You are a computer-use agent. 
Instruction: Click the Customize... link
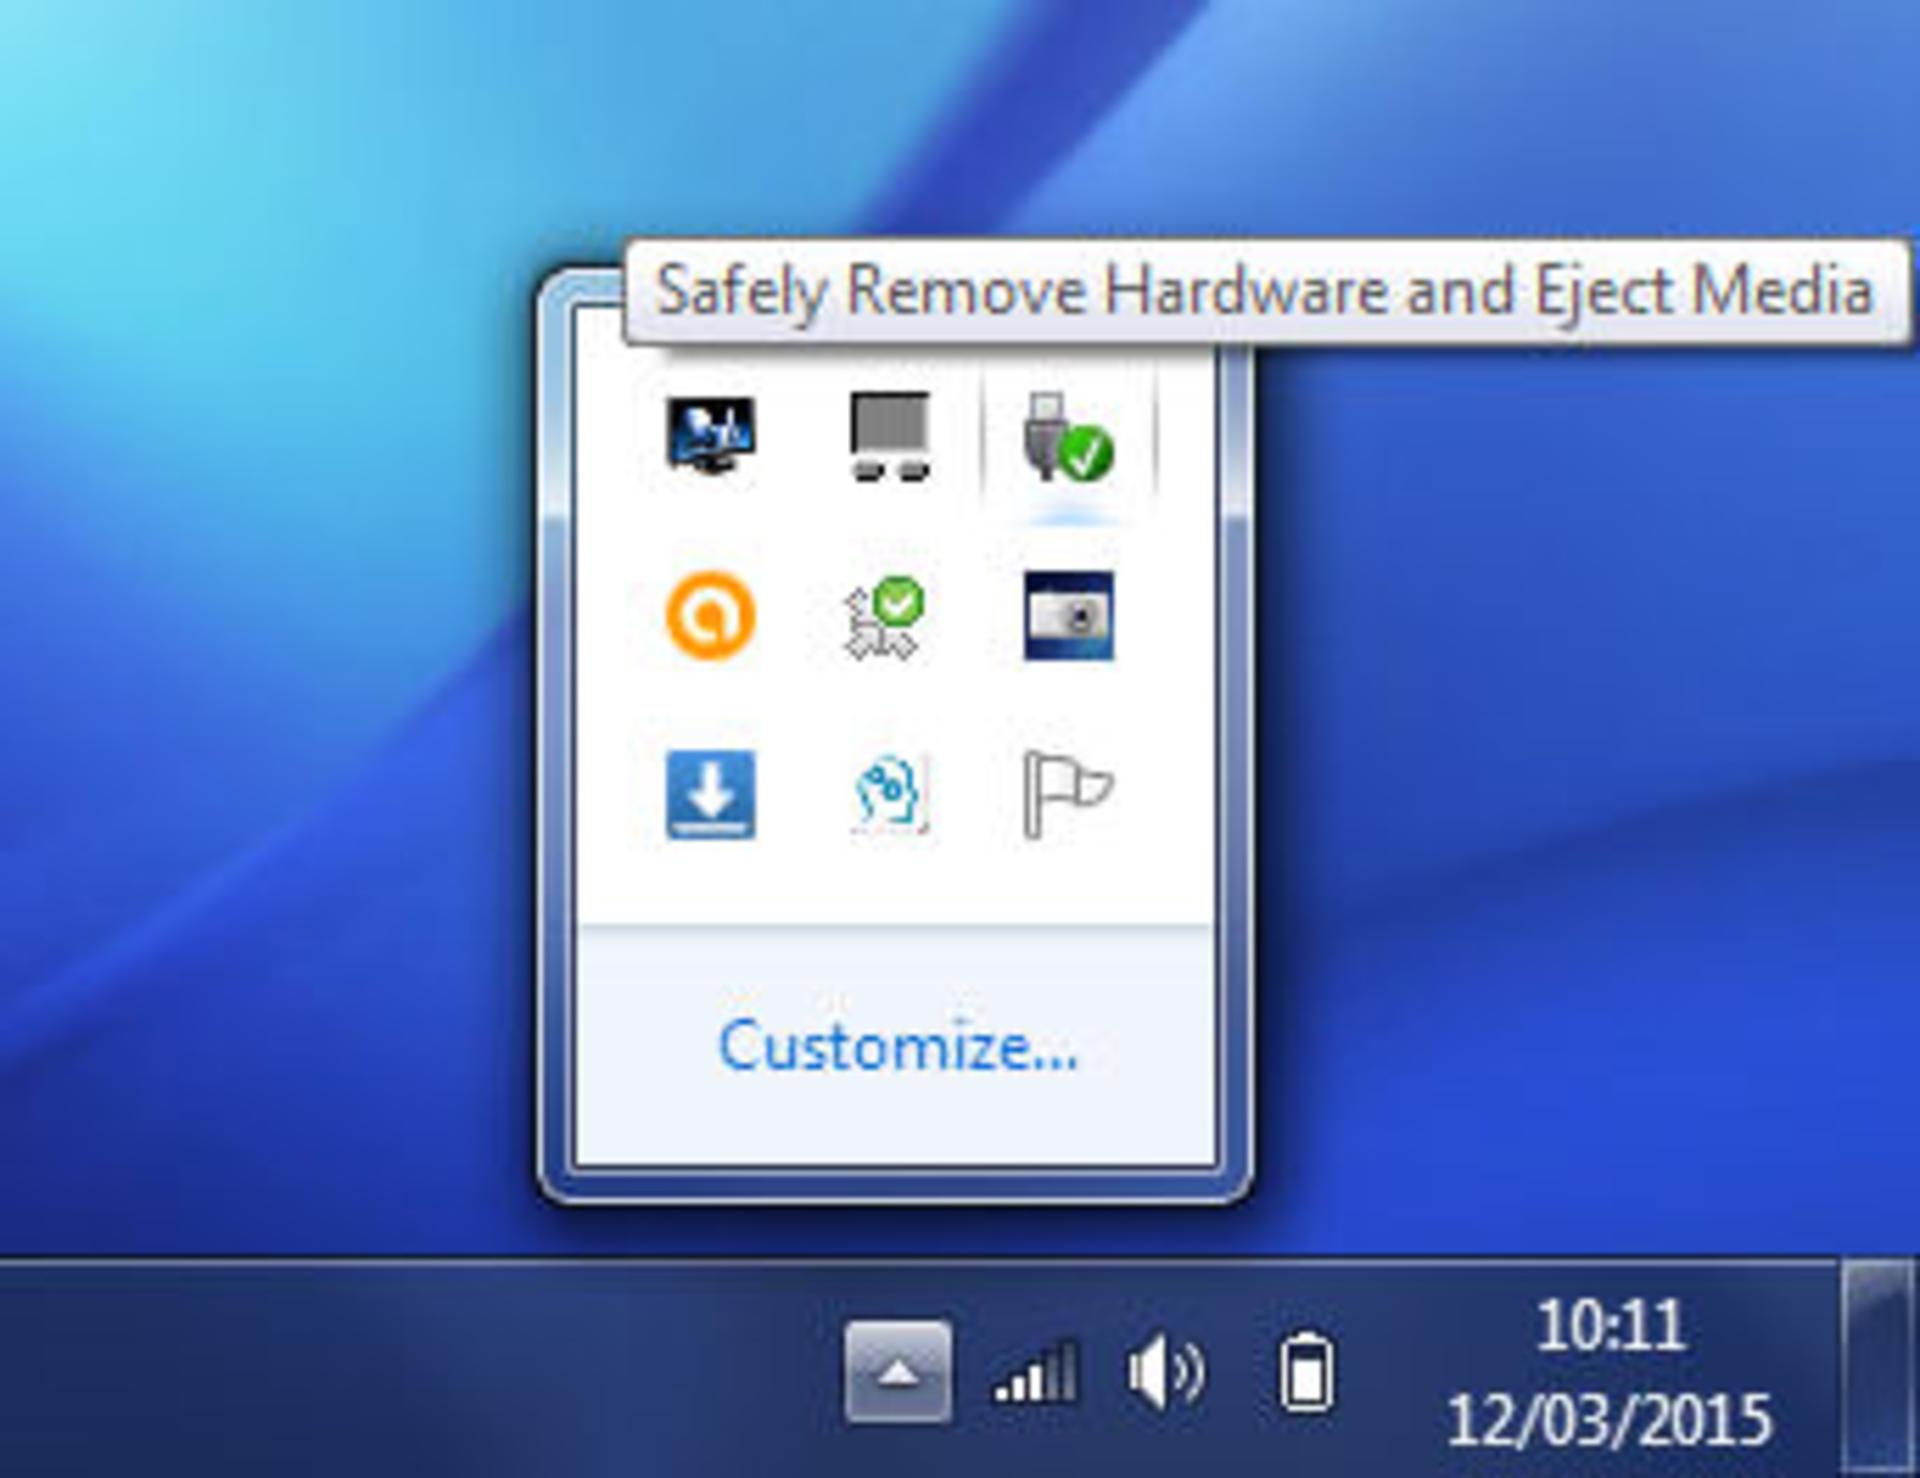(898, 1046)
